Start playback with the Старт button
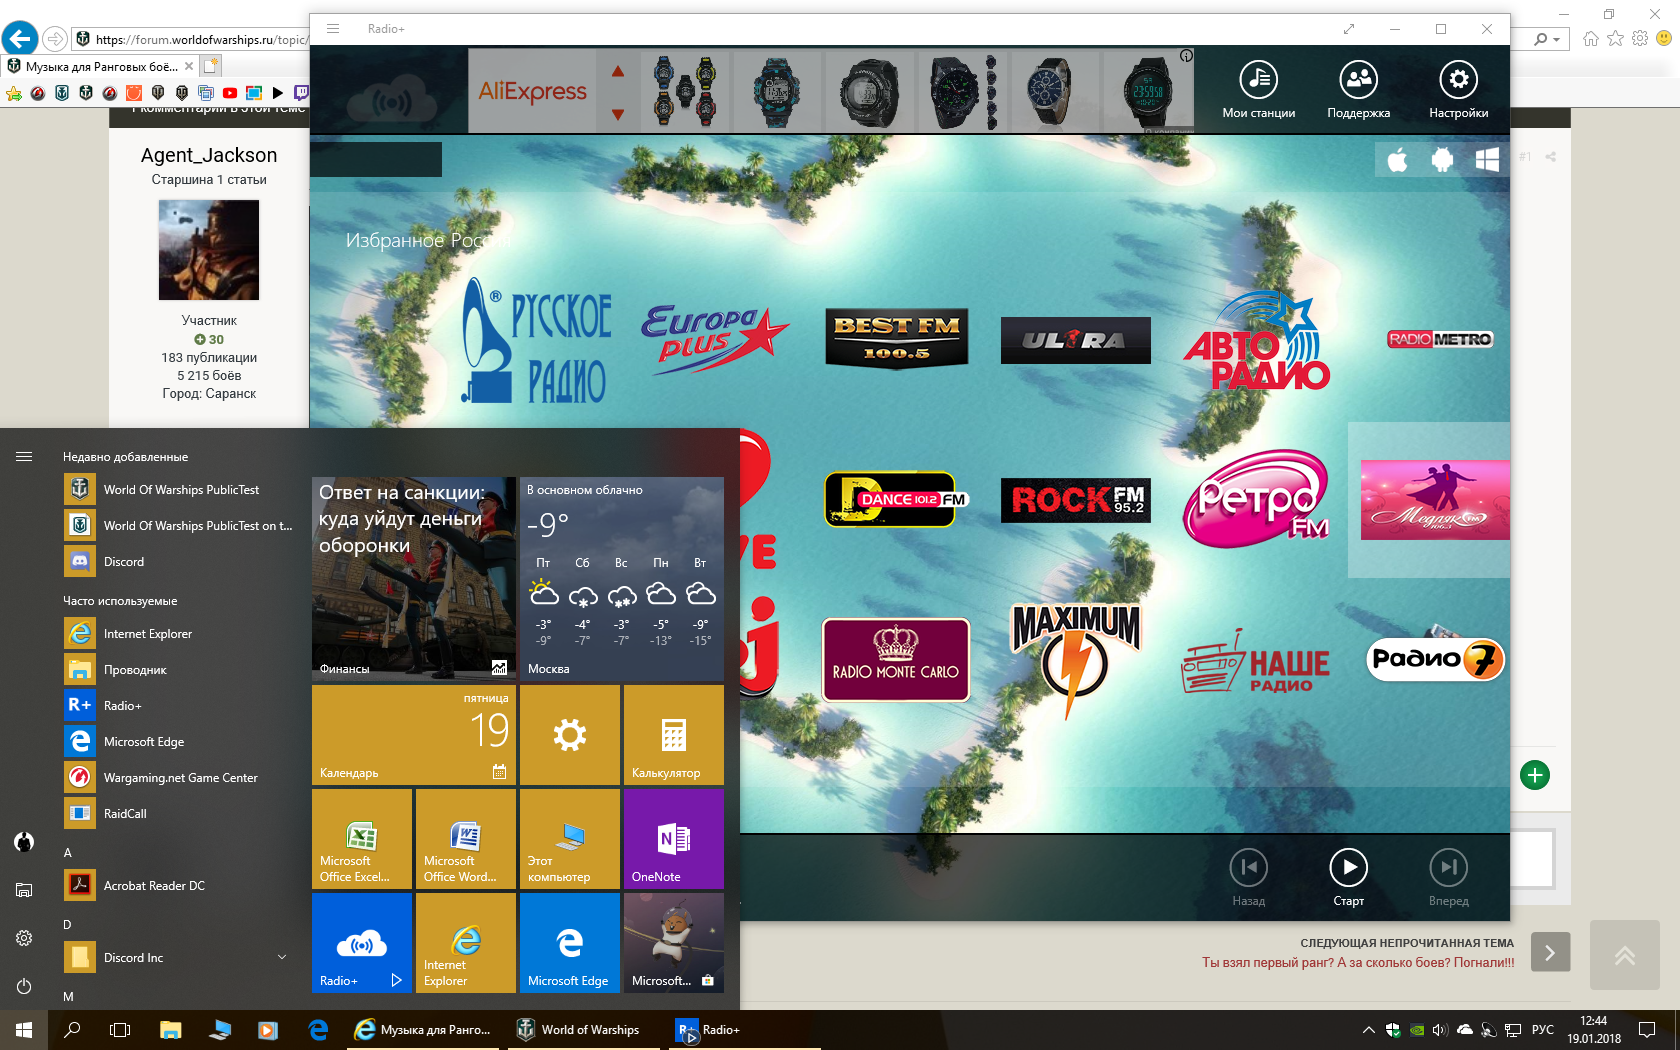Screen dimensions: 1680x1050 click(1348, 877)
